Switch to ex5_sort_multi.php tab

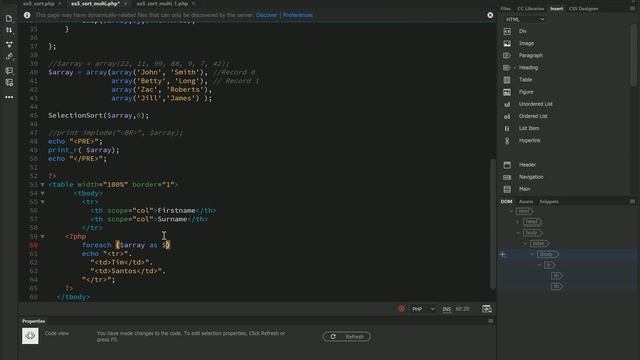(x=95, y=4)
